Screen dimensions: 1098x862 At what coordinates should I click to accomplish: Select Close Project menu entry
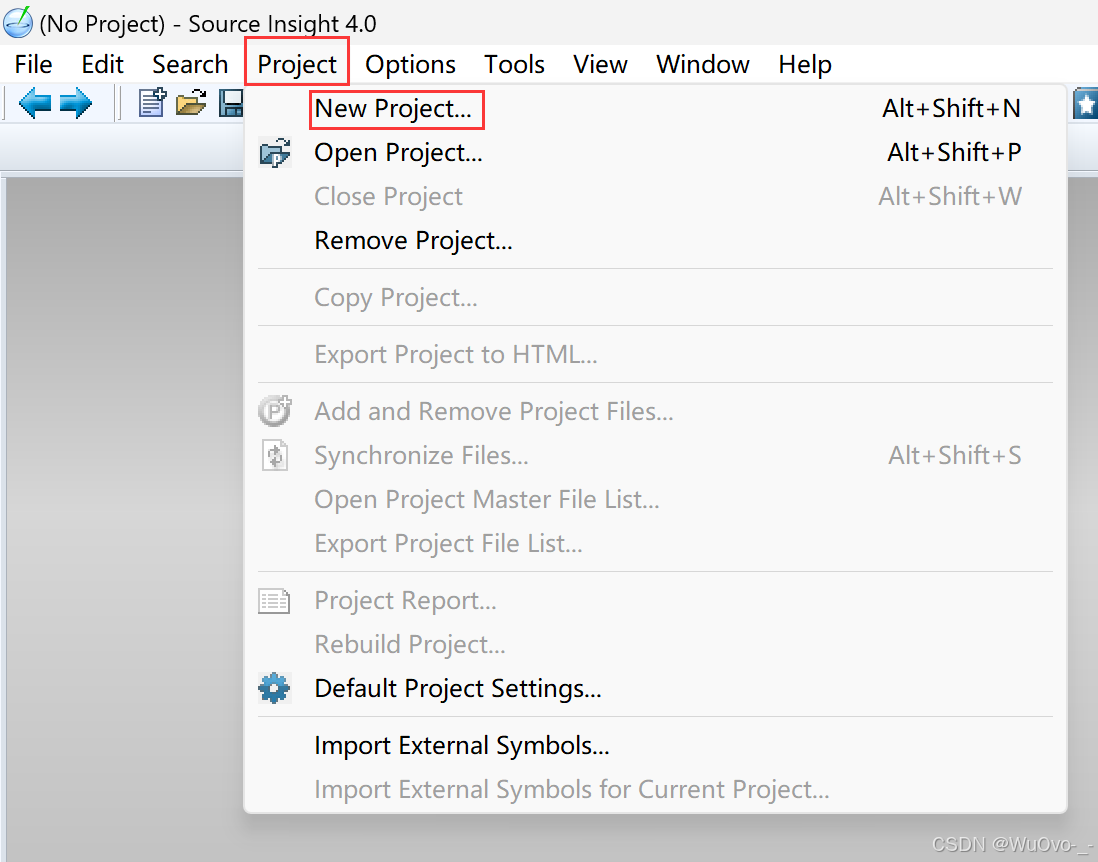point(655,196)
